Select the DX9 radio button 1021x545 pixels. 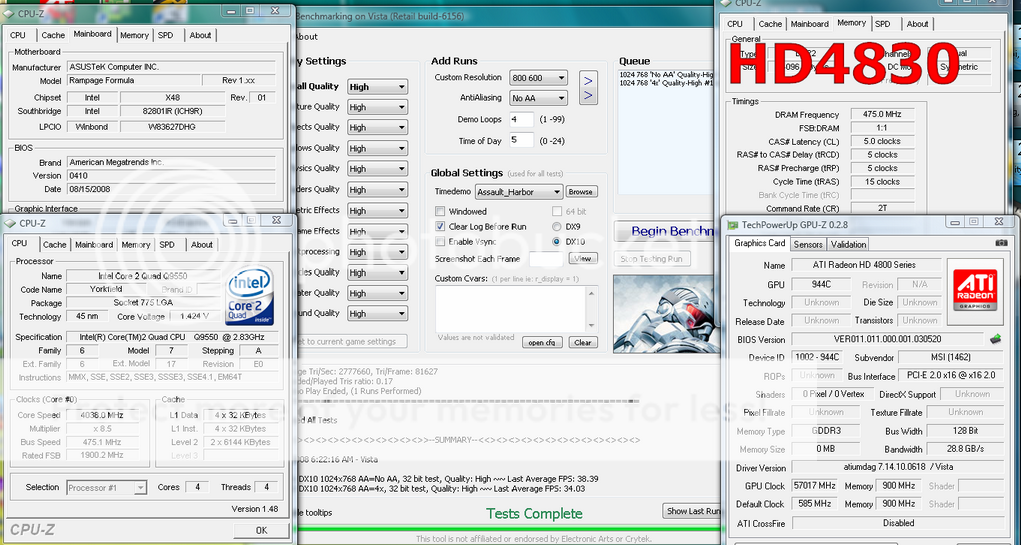pos(557,227)
